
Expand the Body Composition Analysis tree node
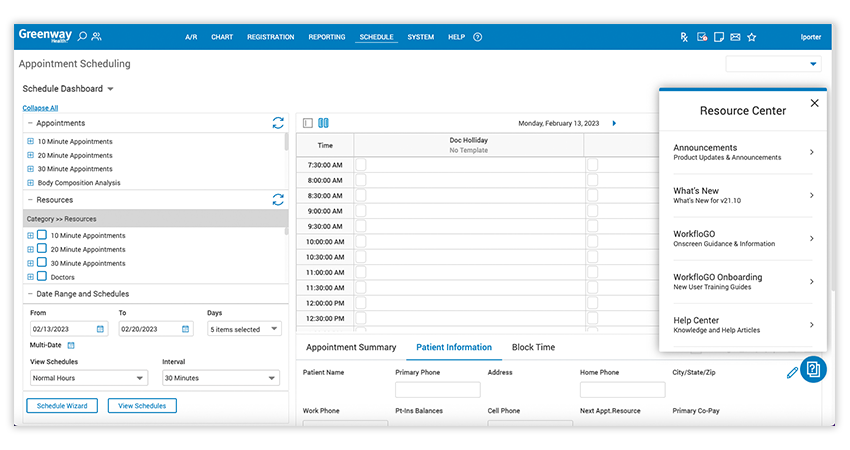point(31,183)
